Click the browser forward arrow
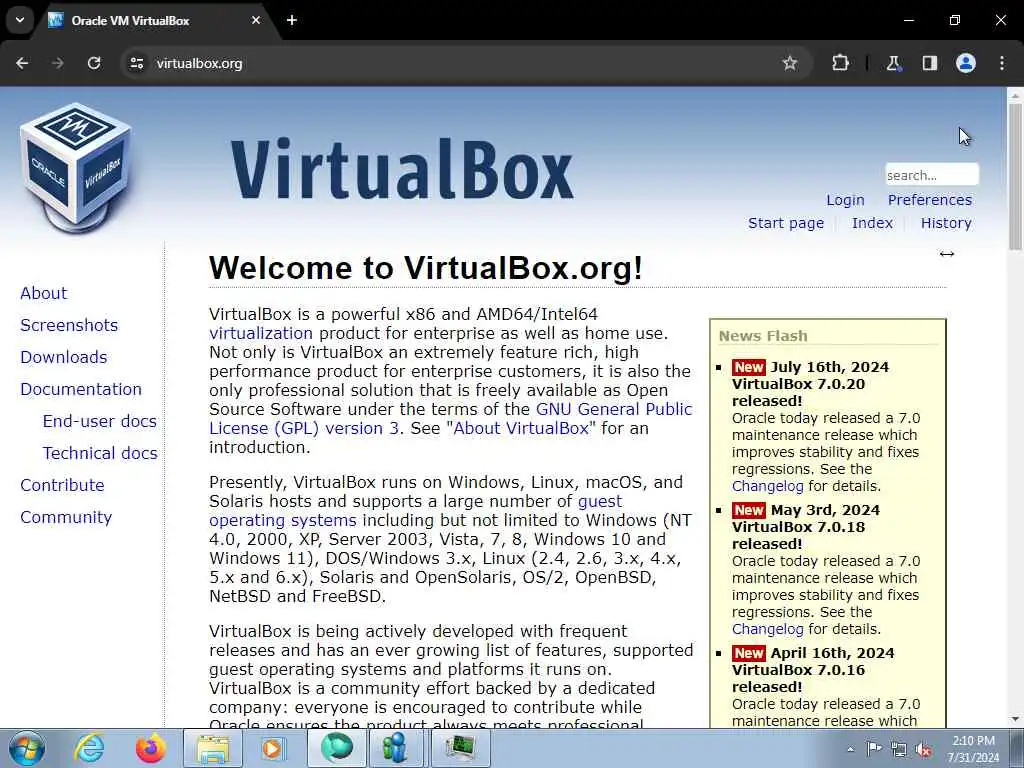Image resolution: width=1024 pixels, height=768 pixels. tap(58, 63)
